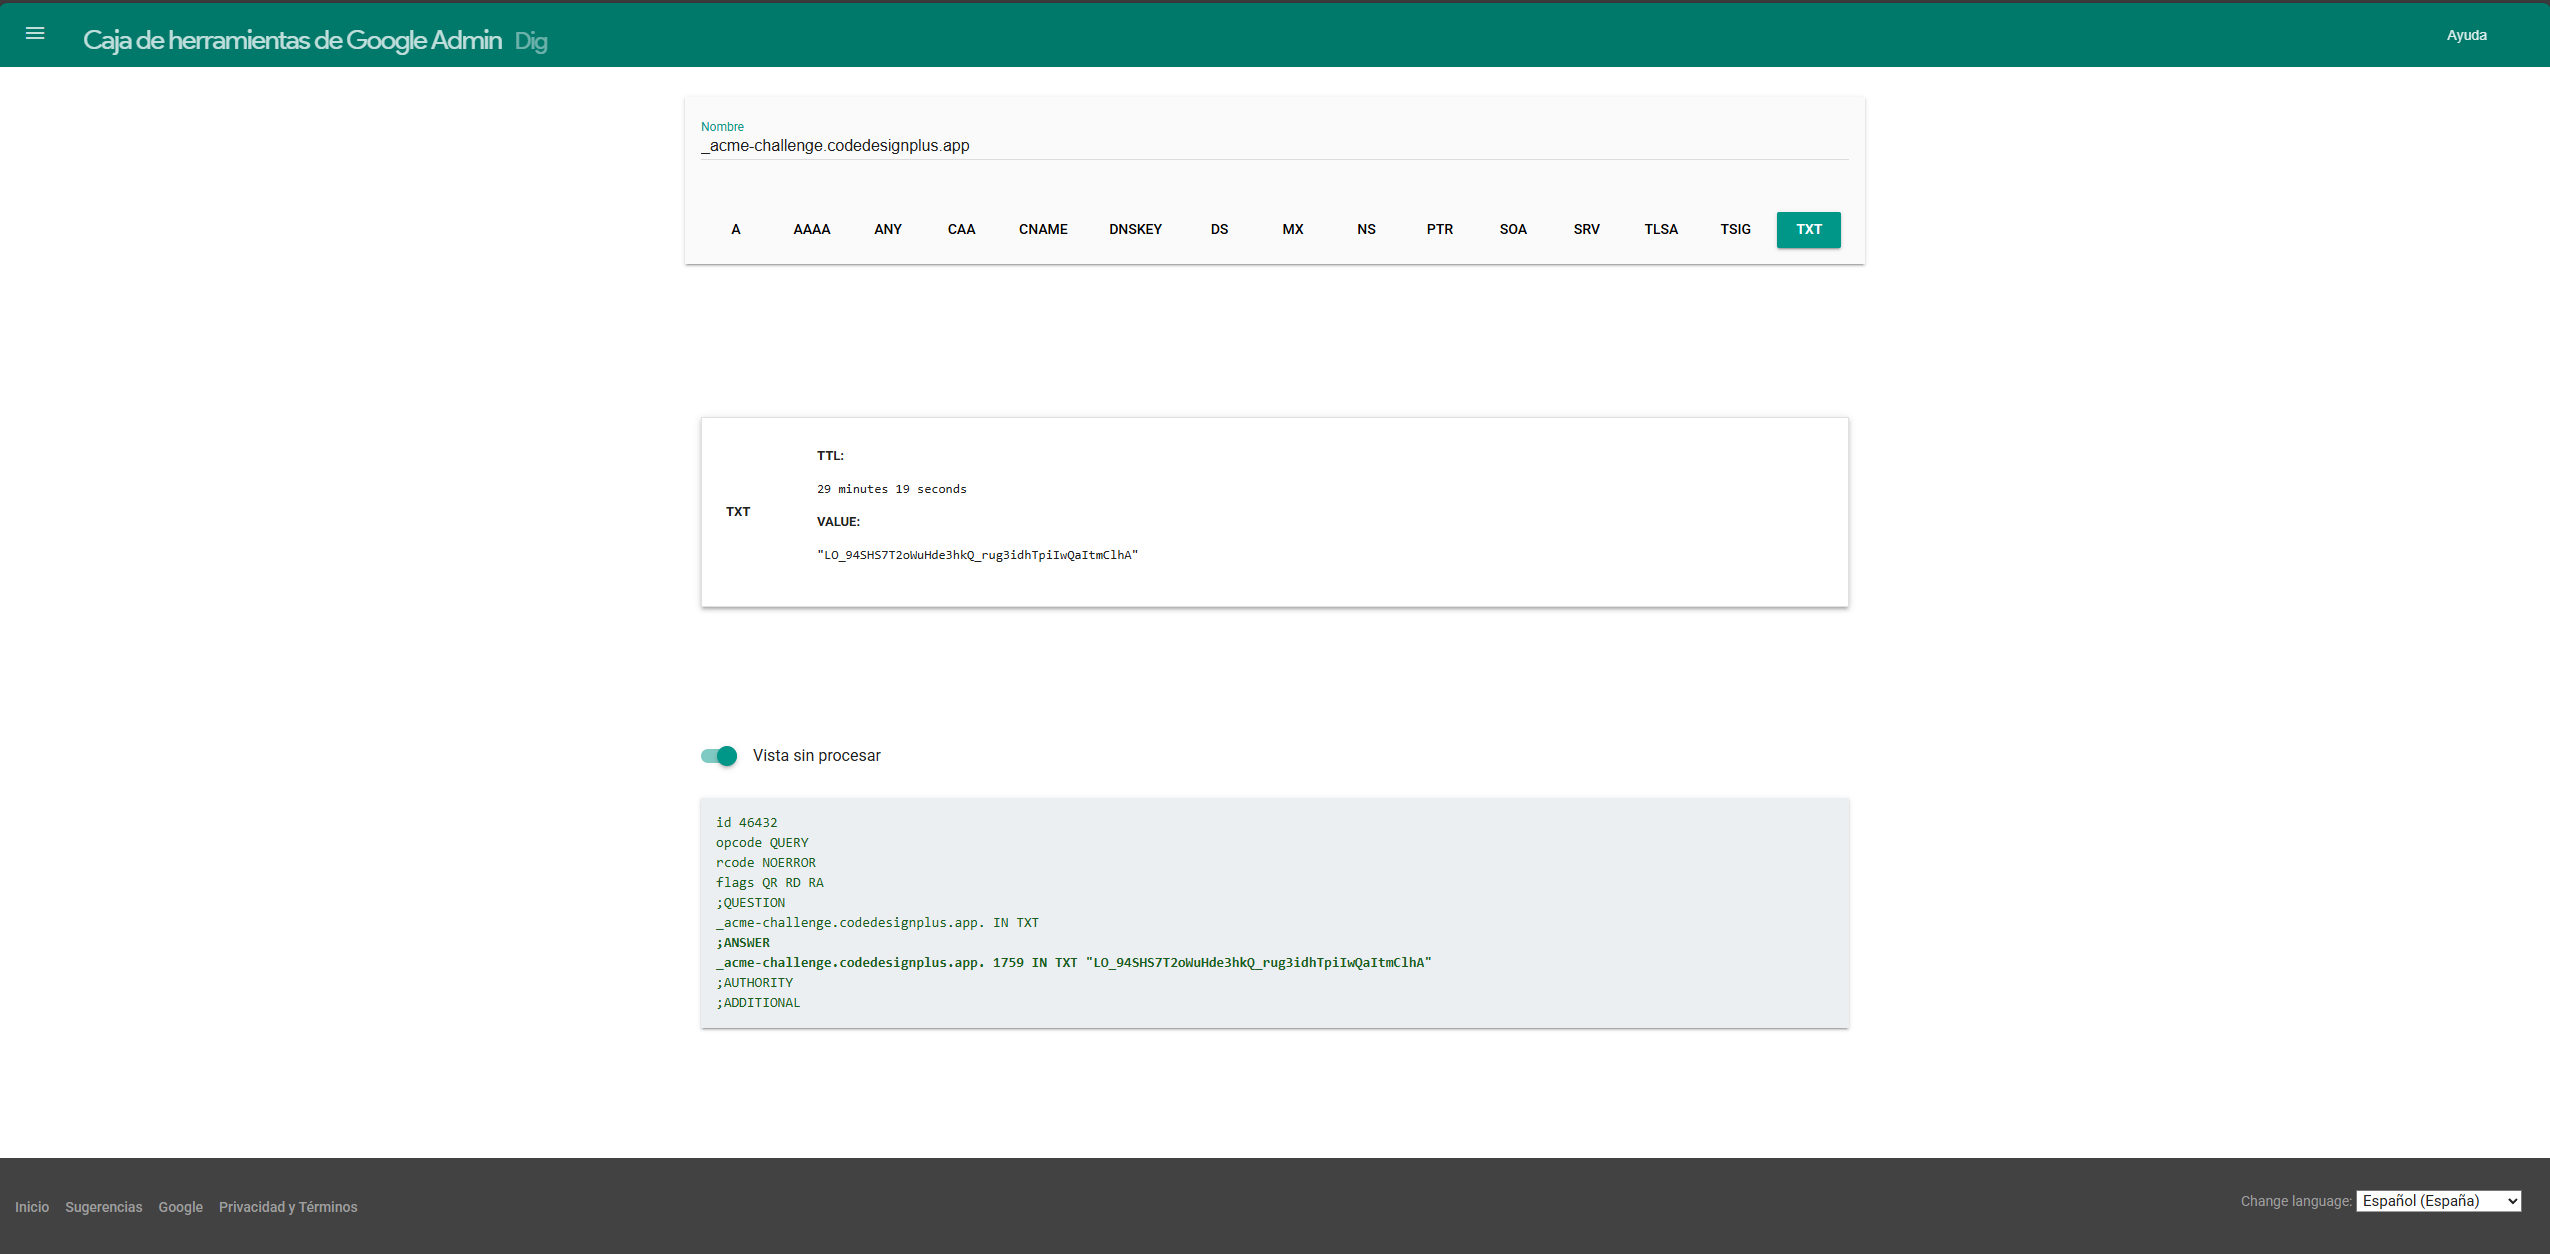
Task: Select the SRV record type
Action: click(x=1586, y=230)
